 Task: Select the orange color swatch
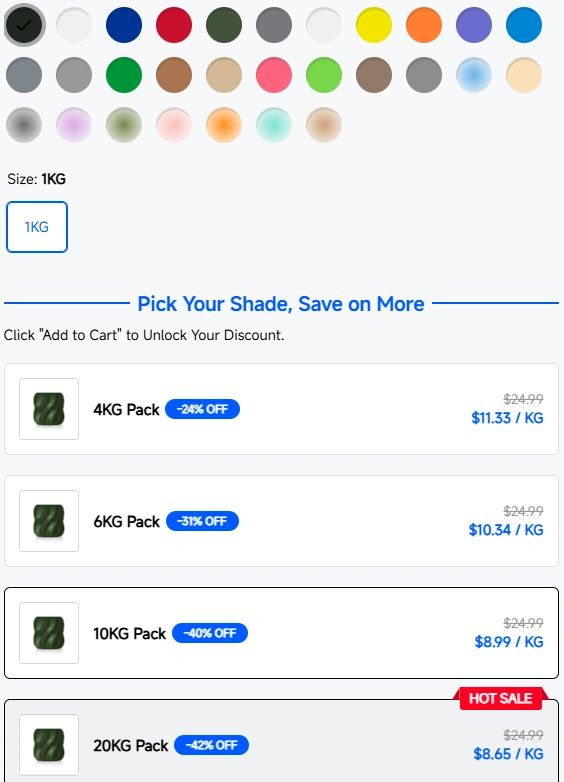pyautogui.click(x=424, y=25)
